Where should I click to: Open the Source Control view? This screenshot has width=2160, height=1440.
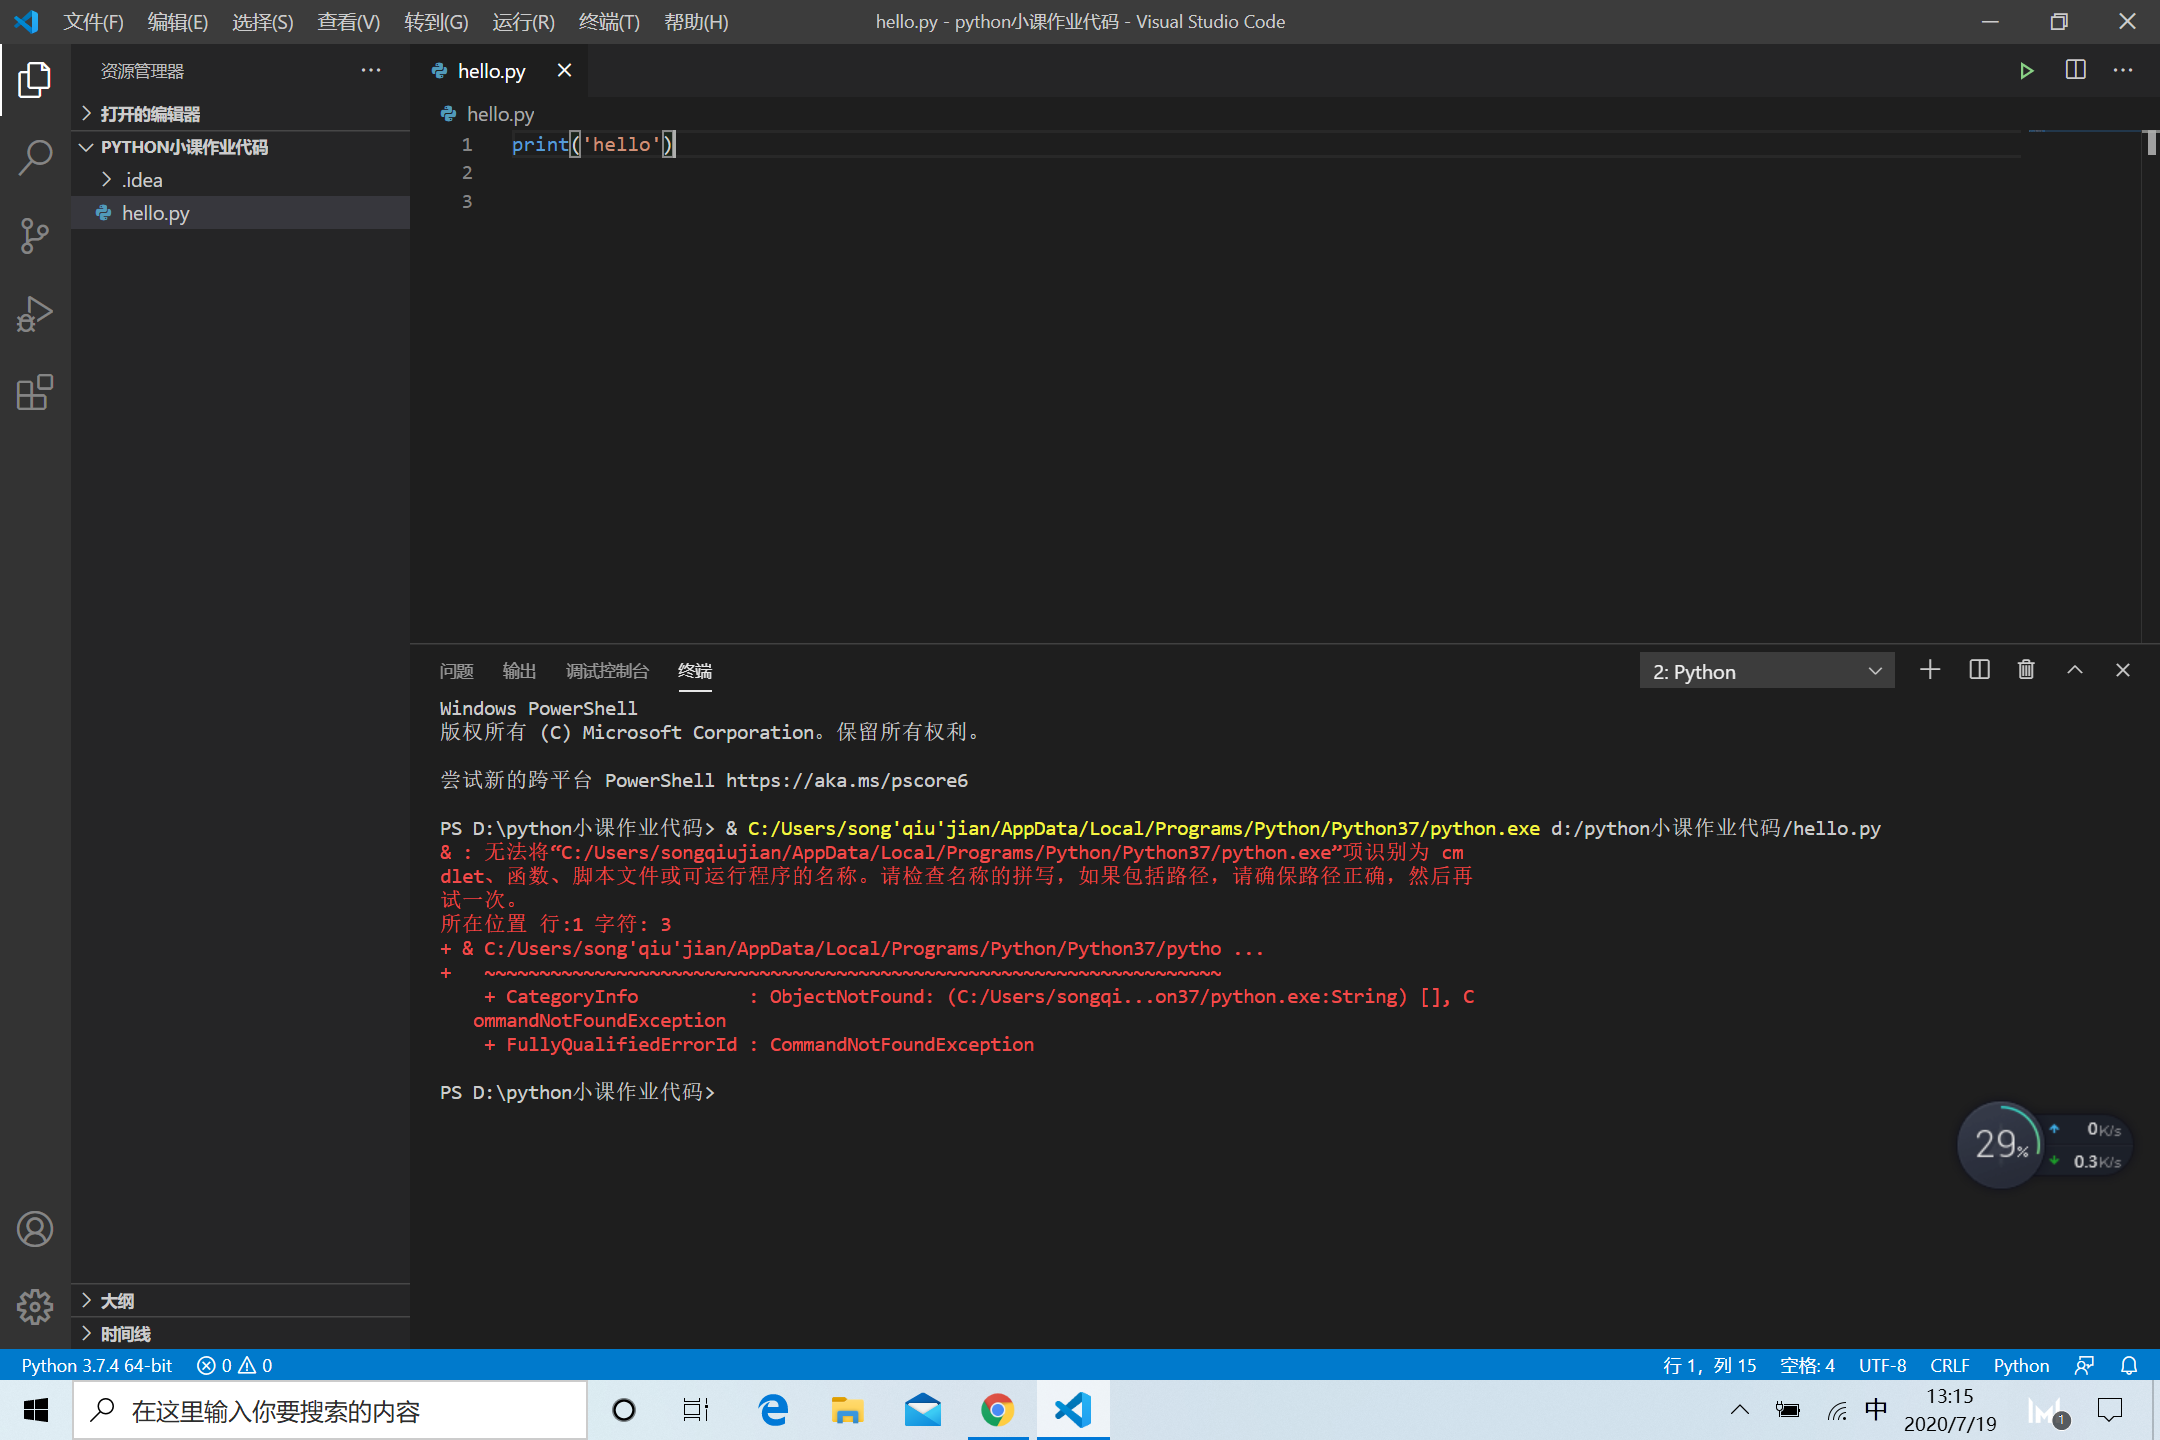(35, 236)
